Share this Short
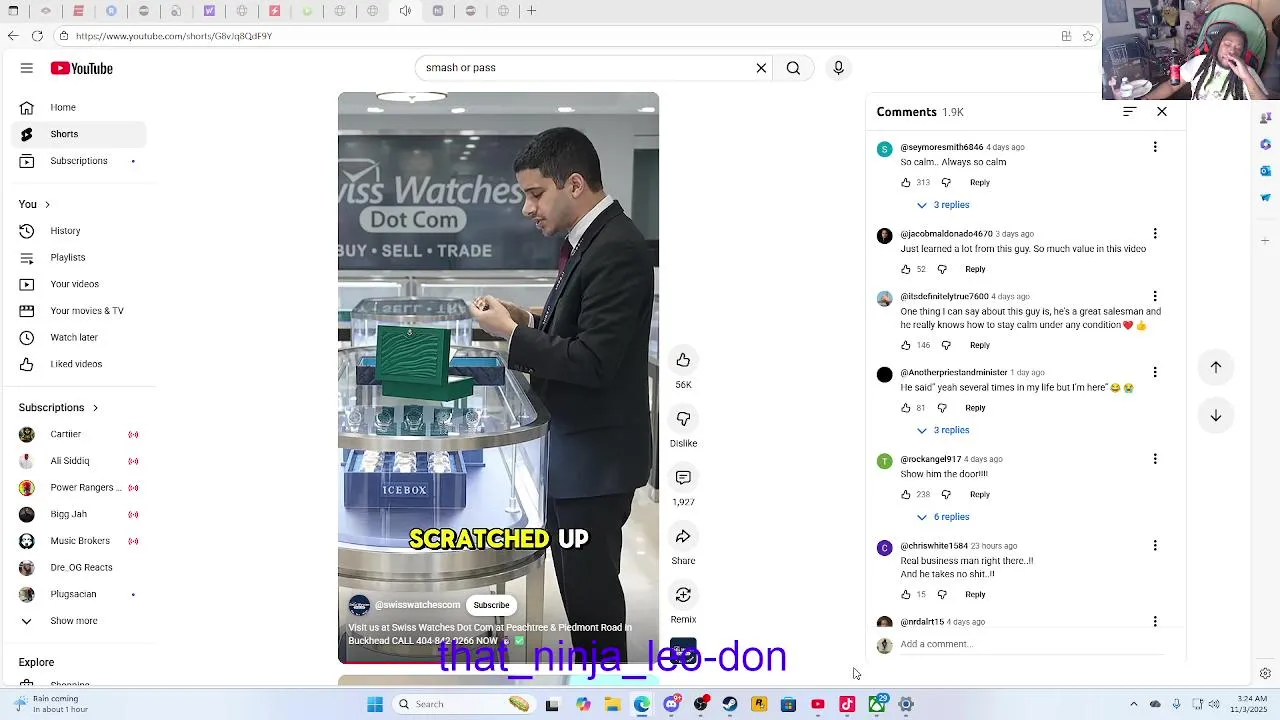The image size is (1280, 720). click(x=683, y=537)
